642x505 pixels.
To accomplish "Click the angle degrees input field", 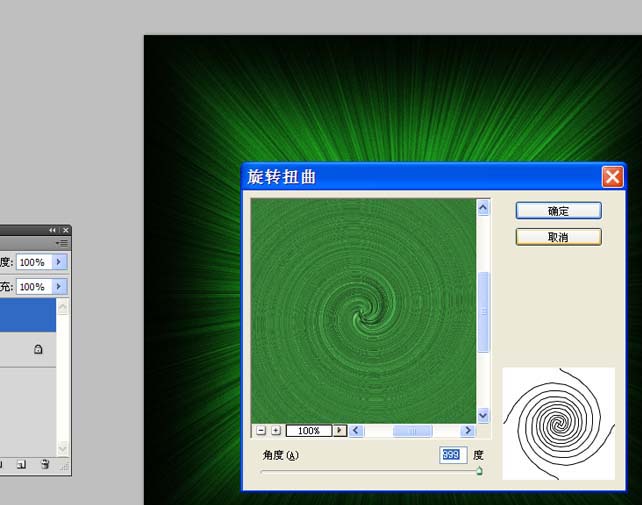I will [x=453, y=455].
